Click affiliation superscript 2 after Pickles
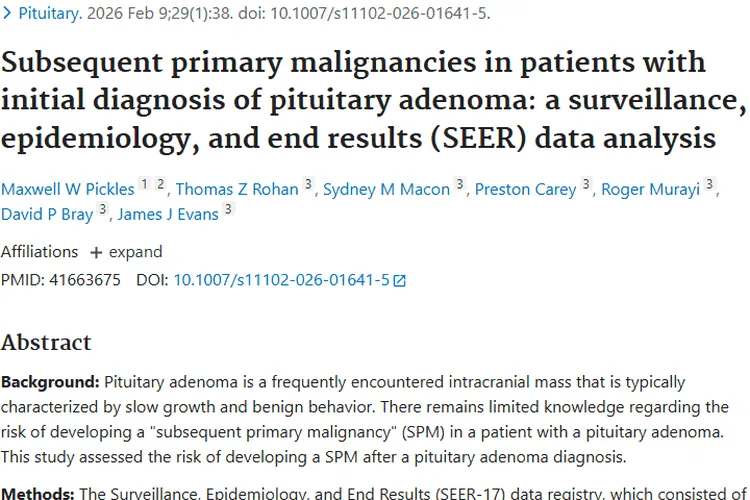750x500 pixels. [x=160, y=184]
